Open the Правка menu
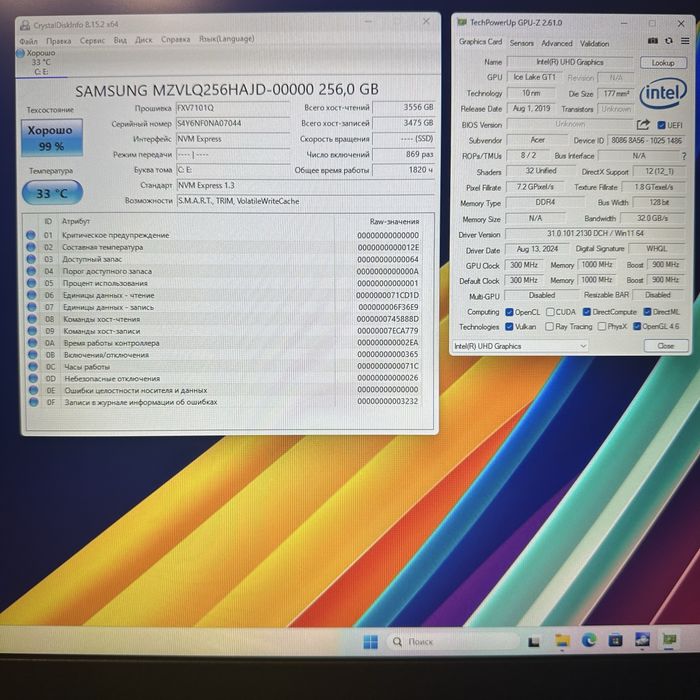 (x=58, y=41)
